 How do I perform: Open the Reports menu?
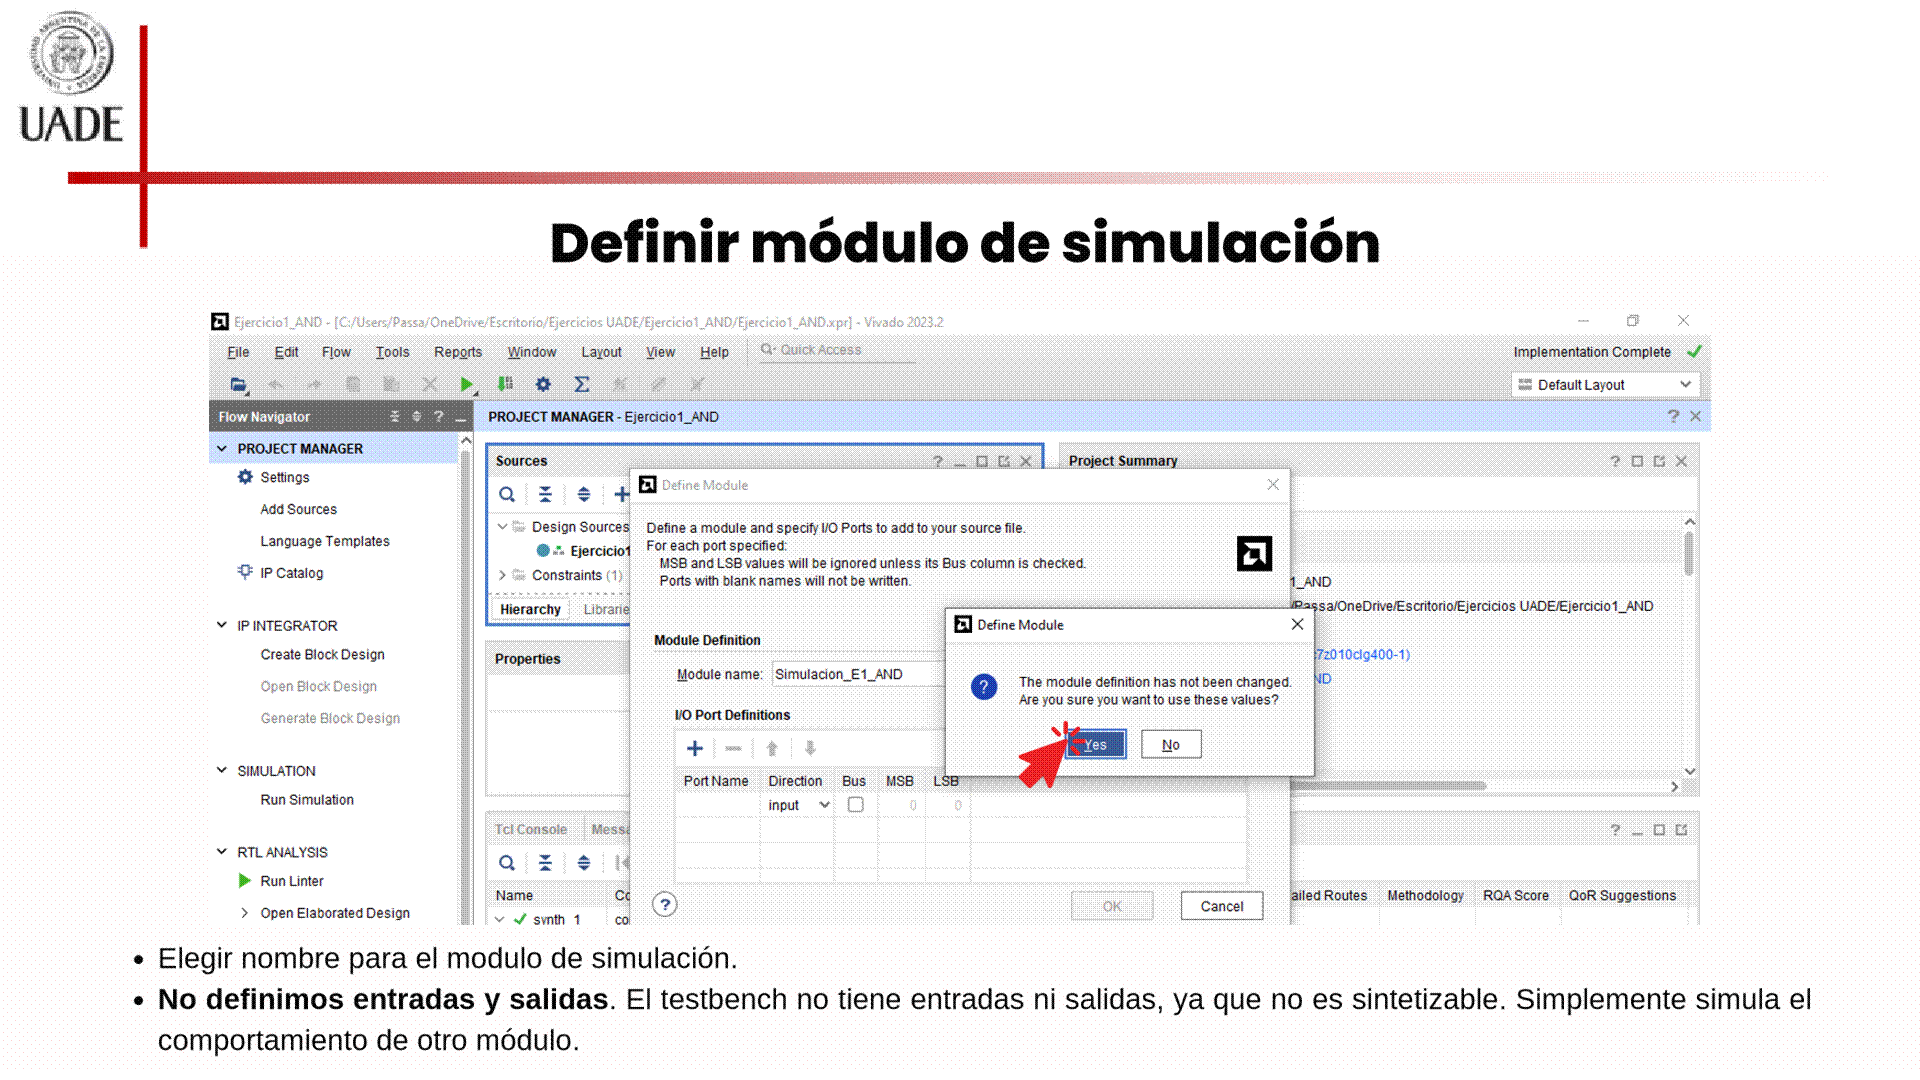click(457, 352)
